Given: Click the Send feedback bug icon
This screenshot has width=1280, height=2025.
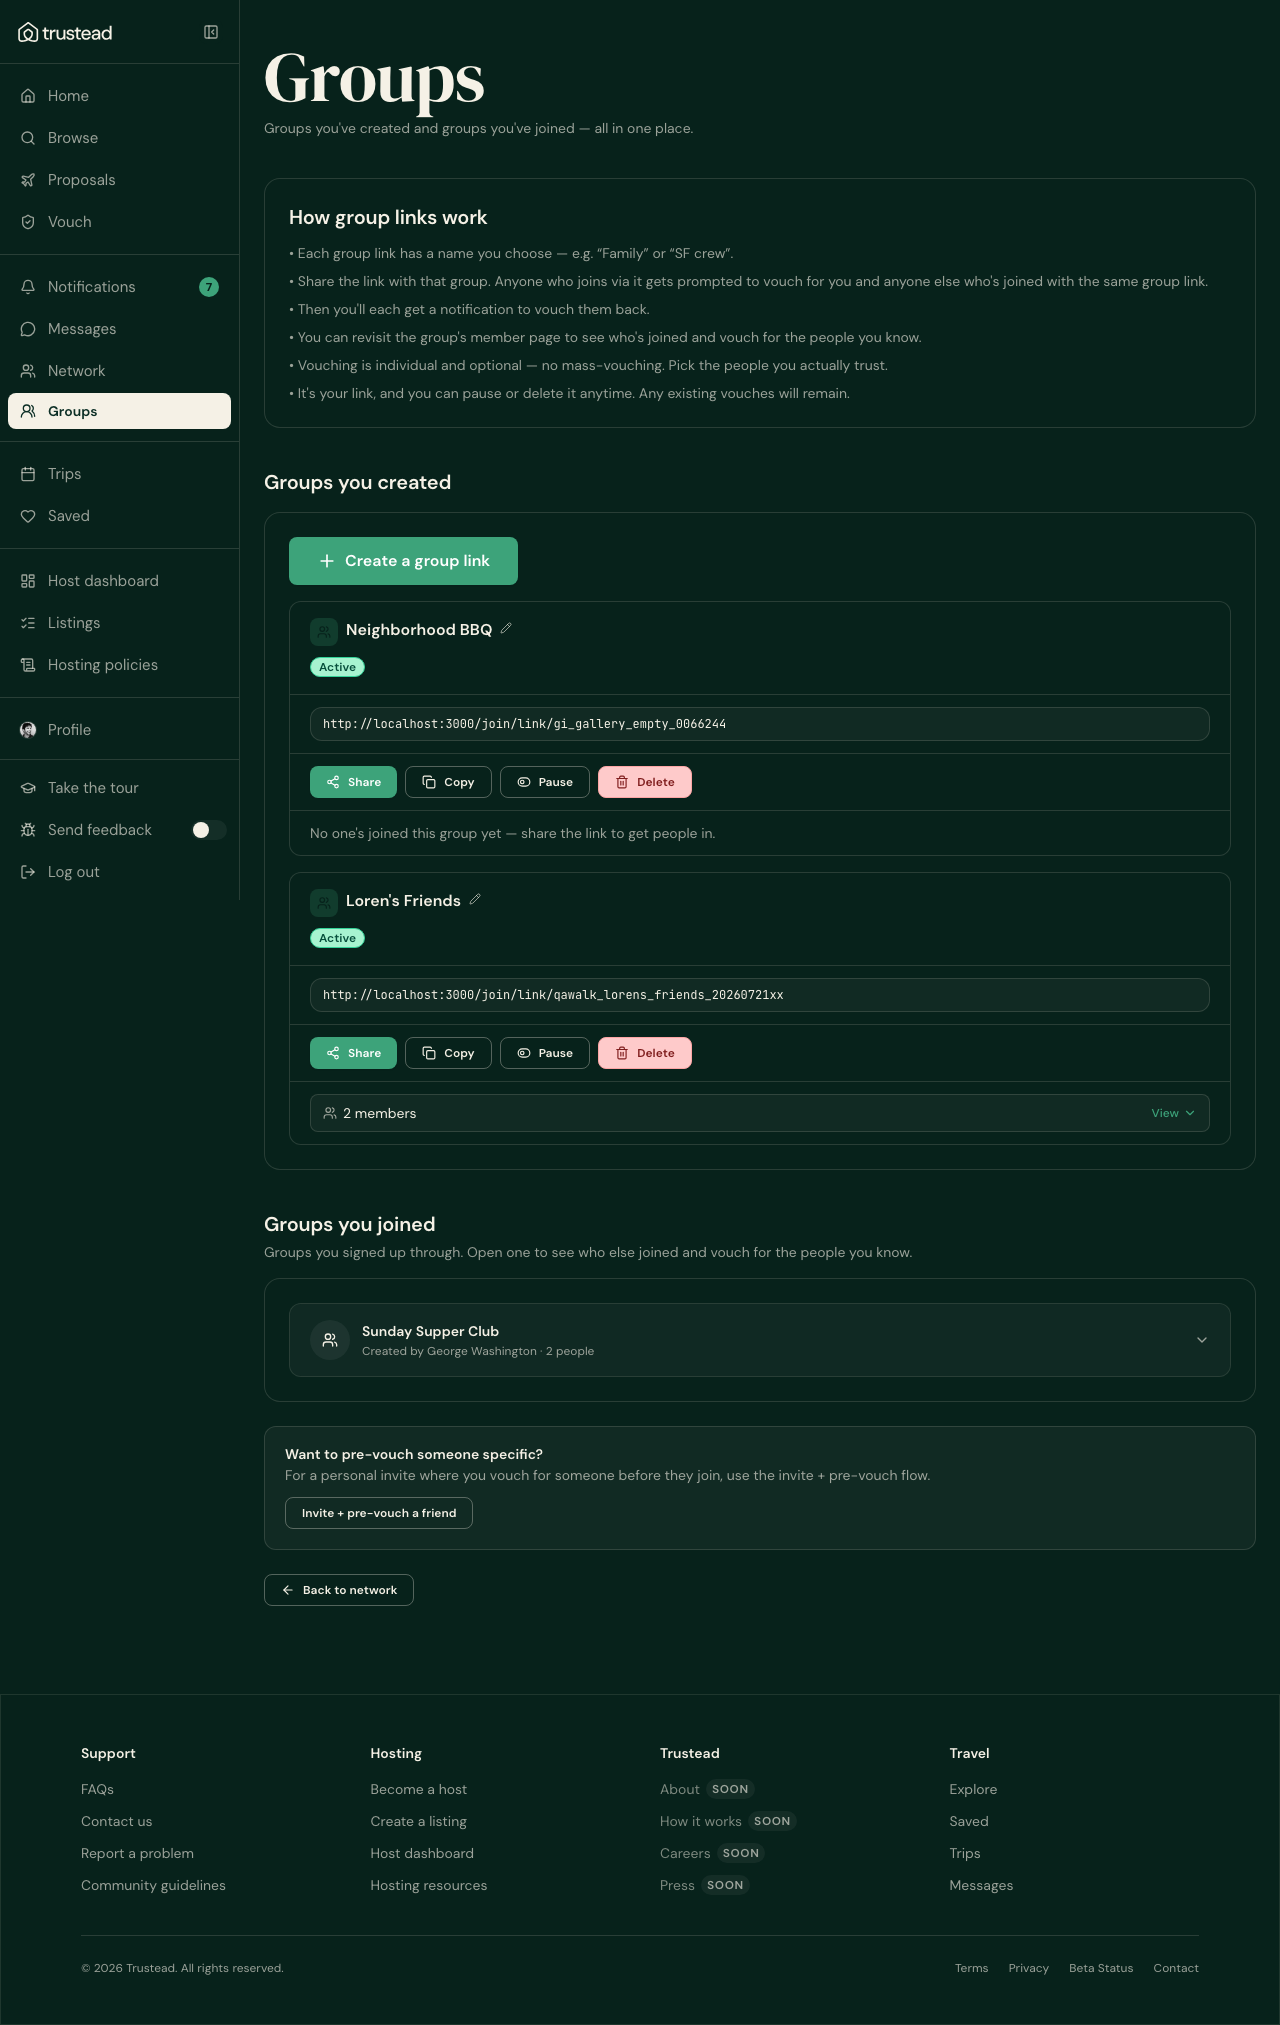Looking at the screenshot, I should coord(28,830).
